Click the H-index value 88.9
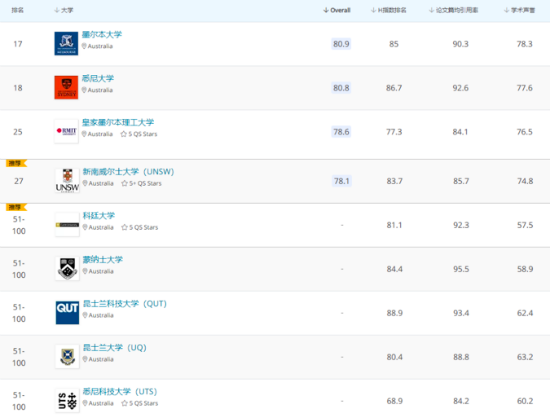Image resolution: width=550 pixels, height=418 pixels. [x=395, y=313]
